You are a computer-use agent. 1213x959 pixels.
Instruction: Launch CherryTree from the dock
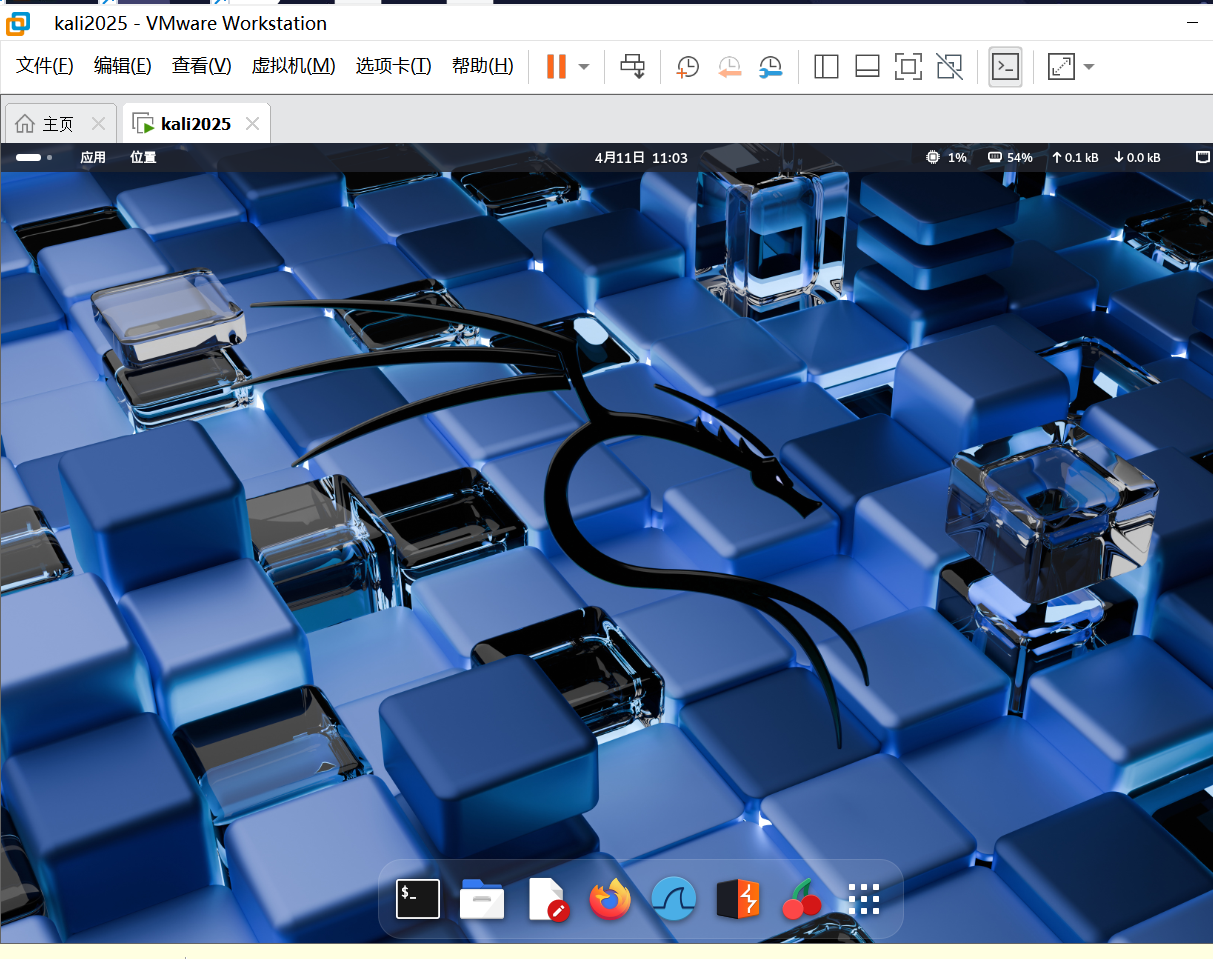click(x=801, y=899)
